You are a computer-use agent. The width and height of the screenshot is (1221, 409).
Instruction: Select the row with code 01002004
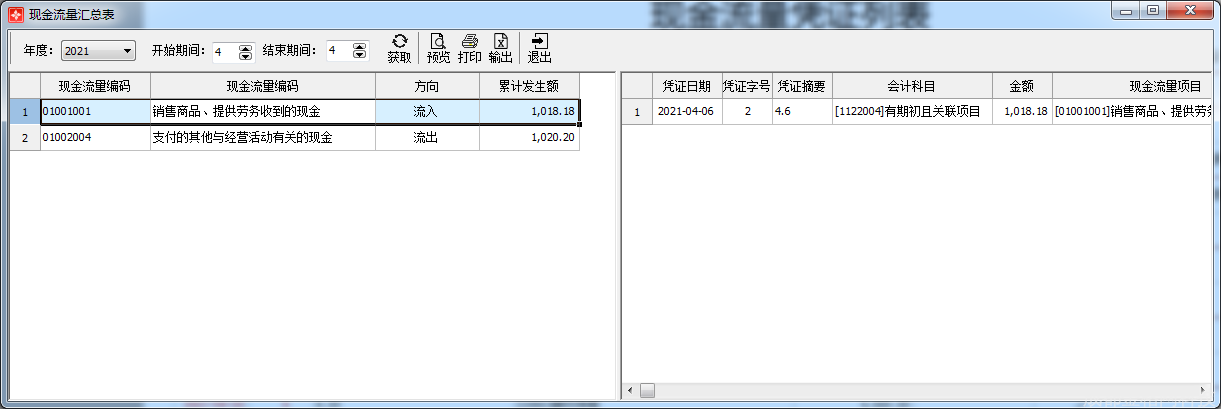(95, 138)
